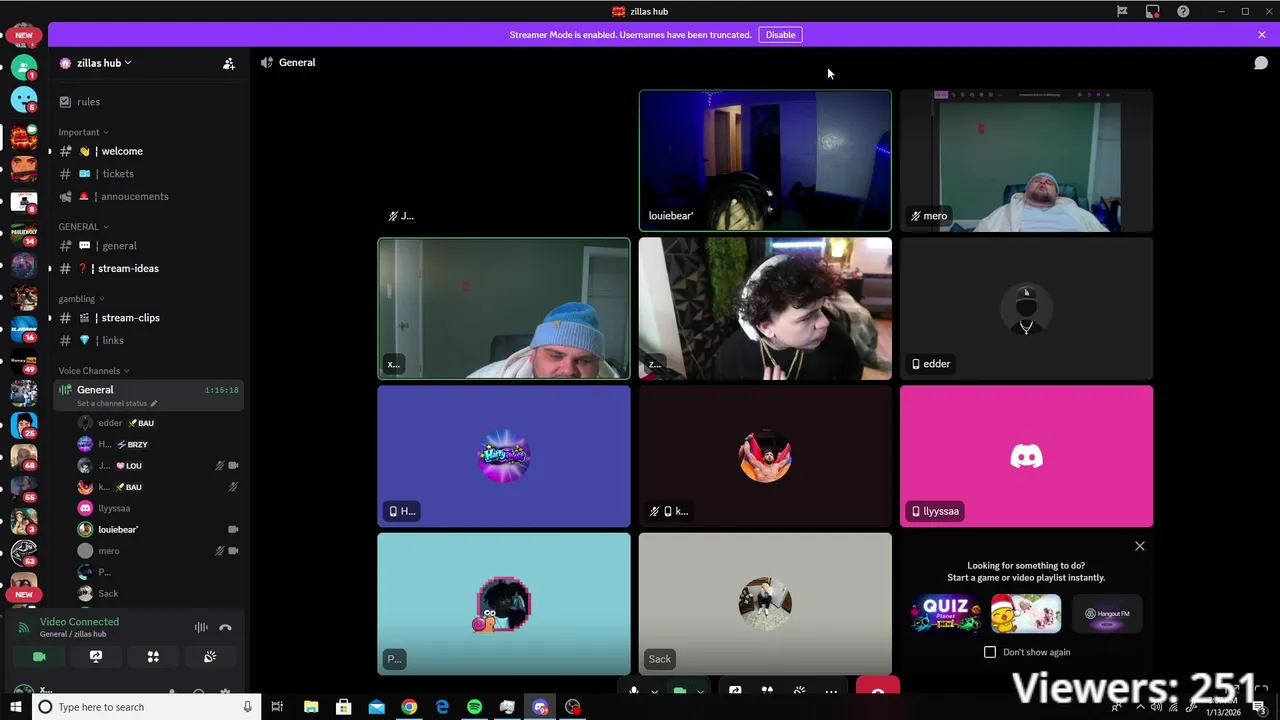Dismiss the purple Streamer Mode banner

click(1262, 35)
